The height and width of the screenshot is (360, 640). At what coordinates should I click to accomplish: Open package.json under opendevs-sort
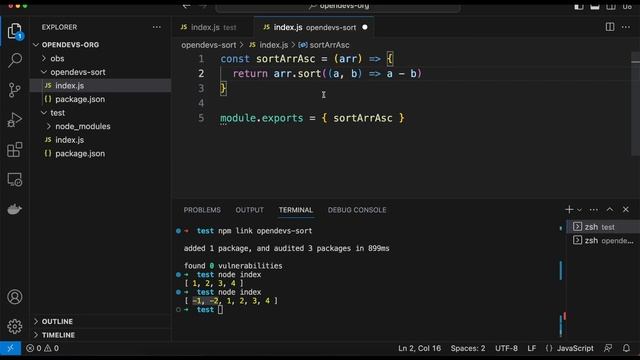(x=100, y=99)
